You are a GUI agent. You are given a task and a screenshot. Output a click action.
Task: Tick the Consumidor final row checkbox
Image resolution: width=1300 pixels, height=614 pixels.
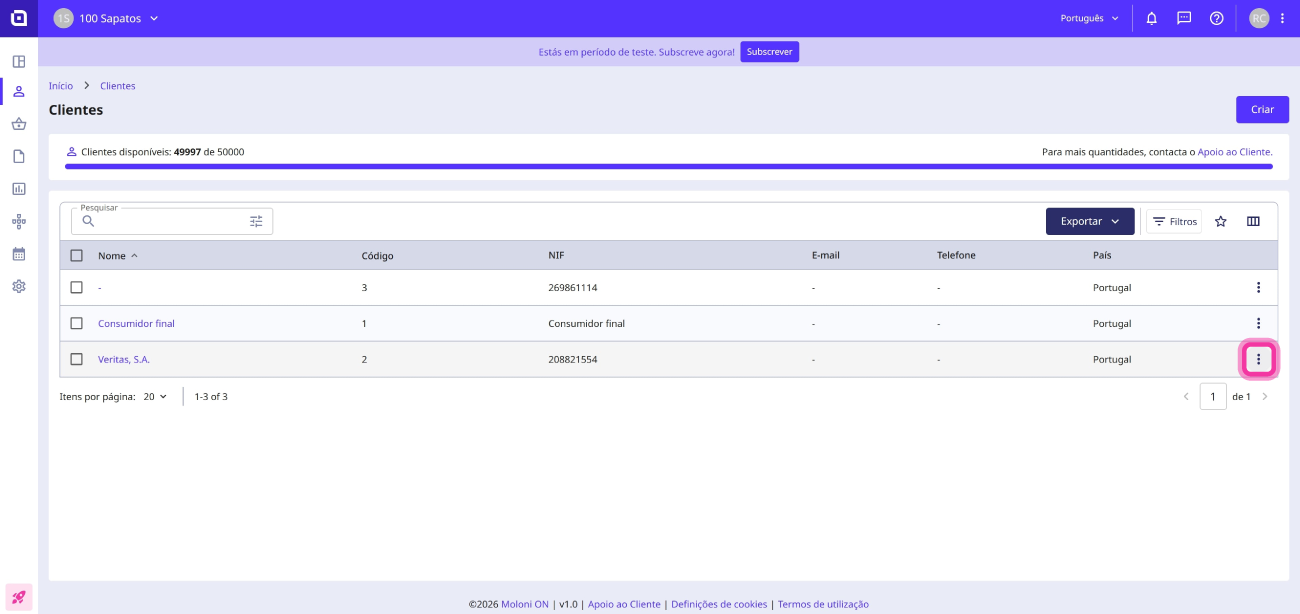coord(77,323)
